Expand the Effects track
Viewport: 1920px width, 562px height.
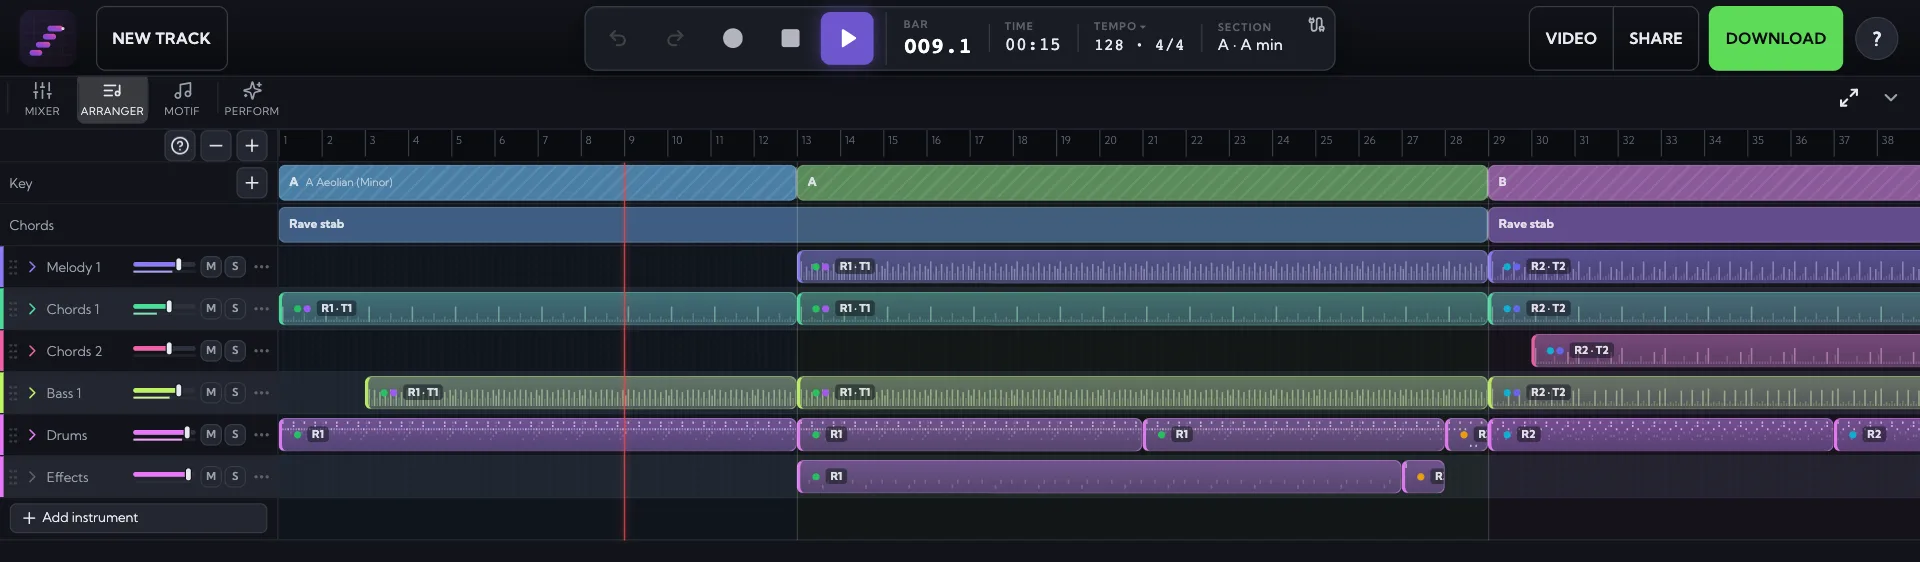pyautogui.click(x=32, y=477)
